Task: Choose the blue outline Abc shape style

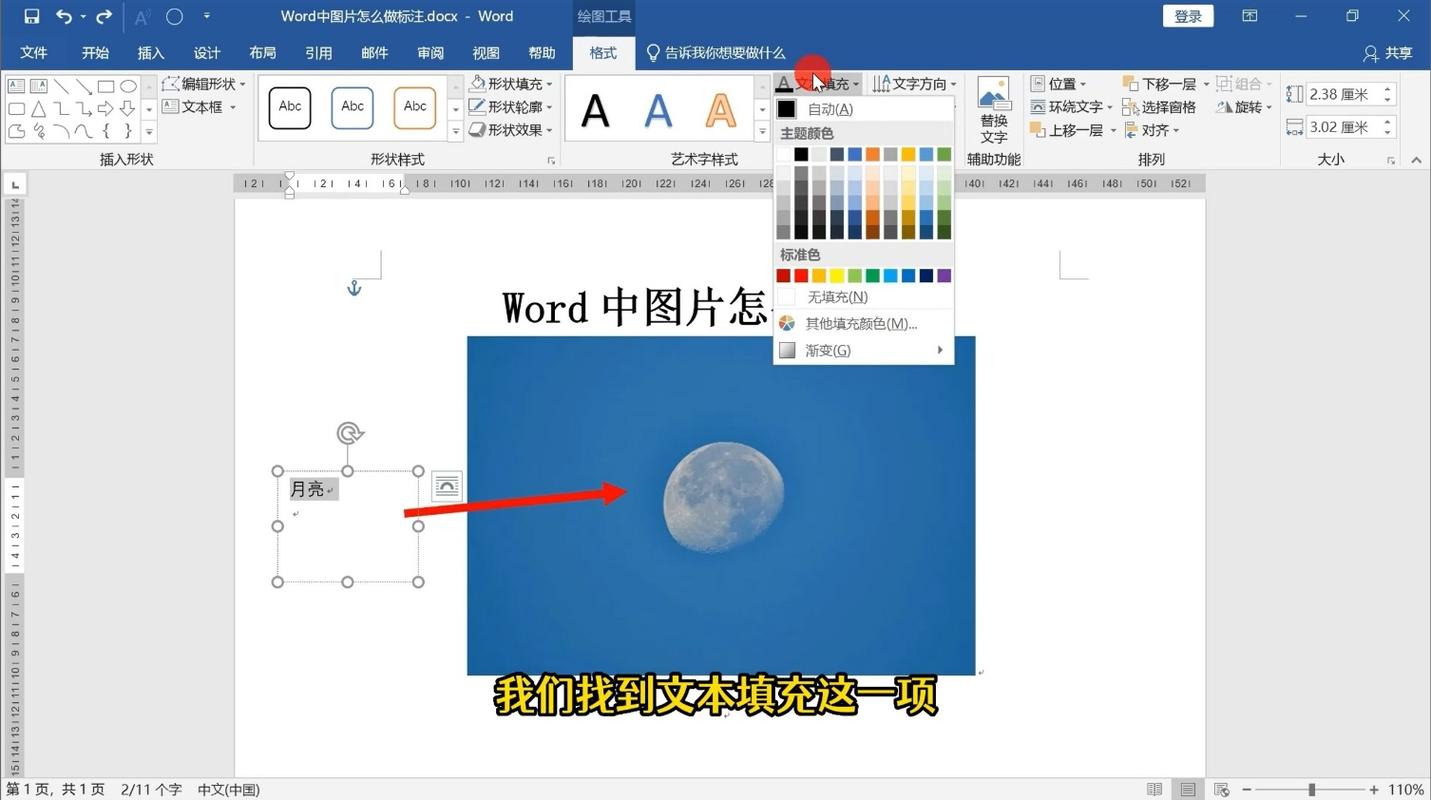Action: pyautogui.click(x=352, y=107)
